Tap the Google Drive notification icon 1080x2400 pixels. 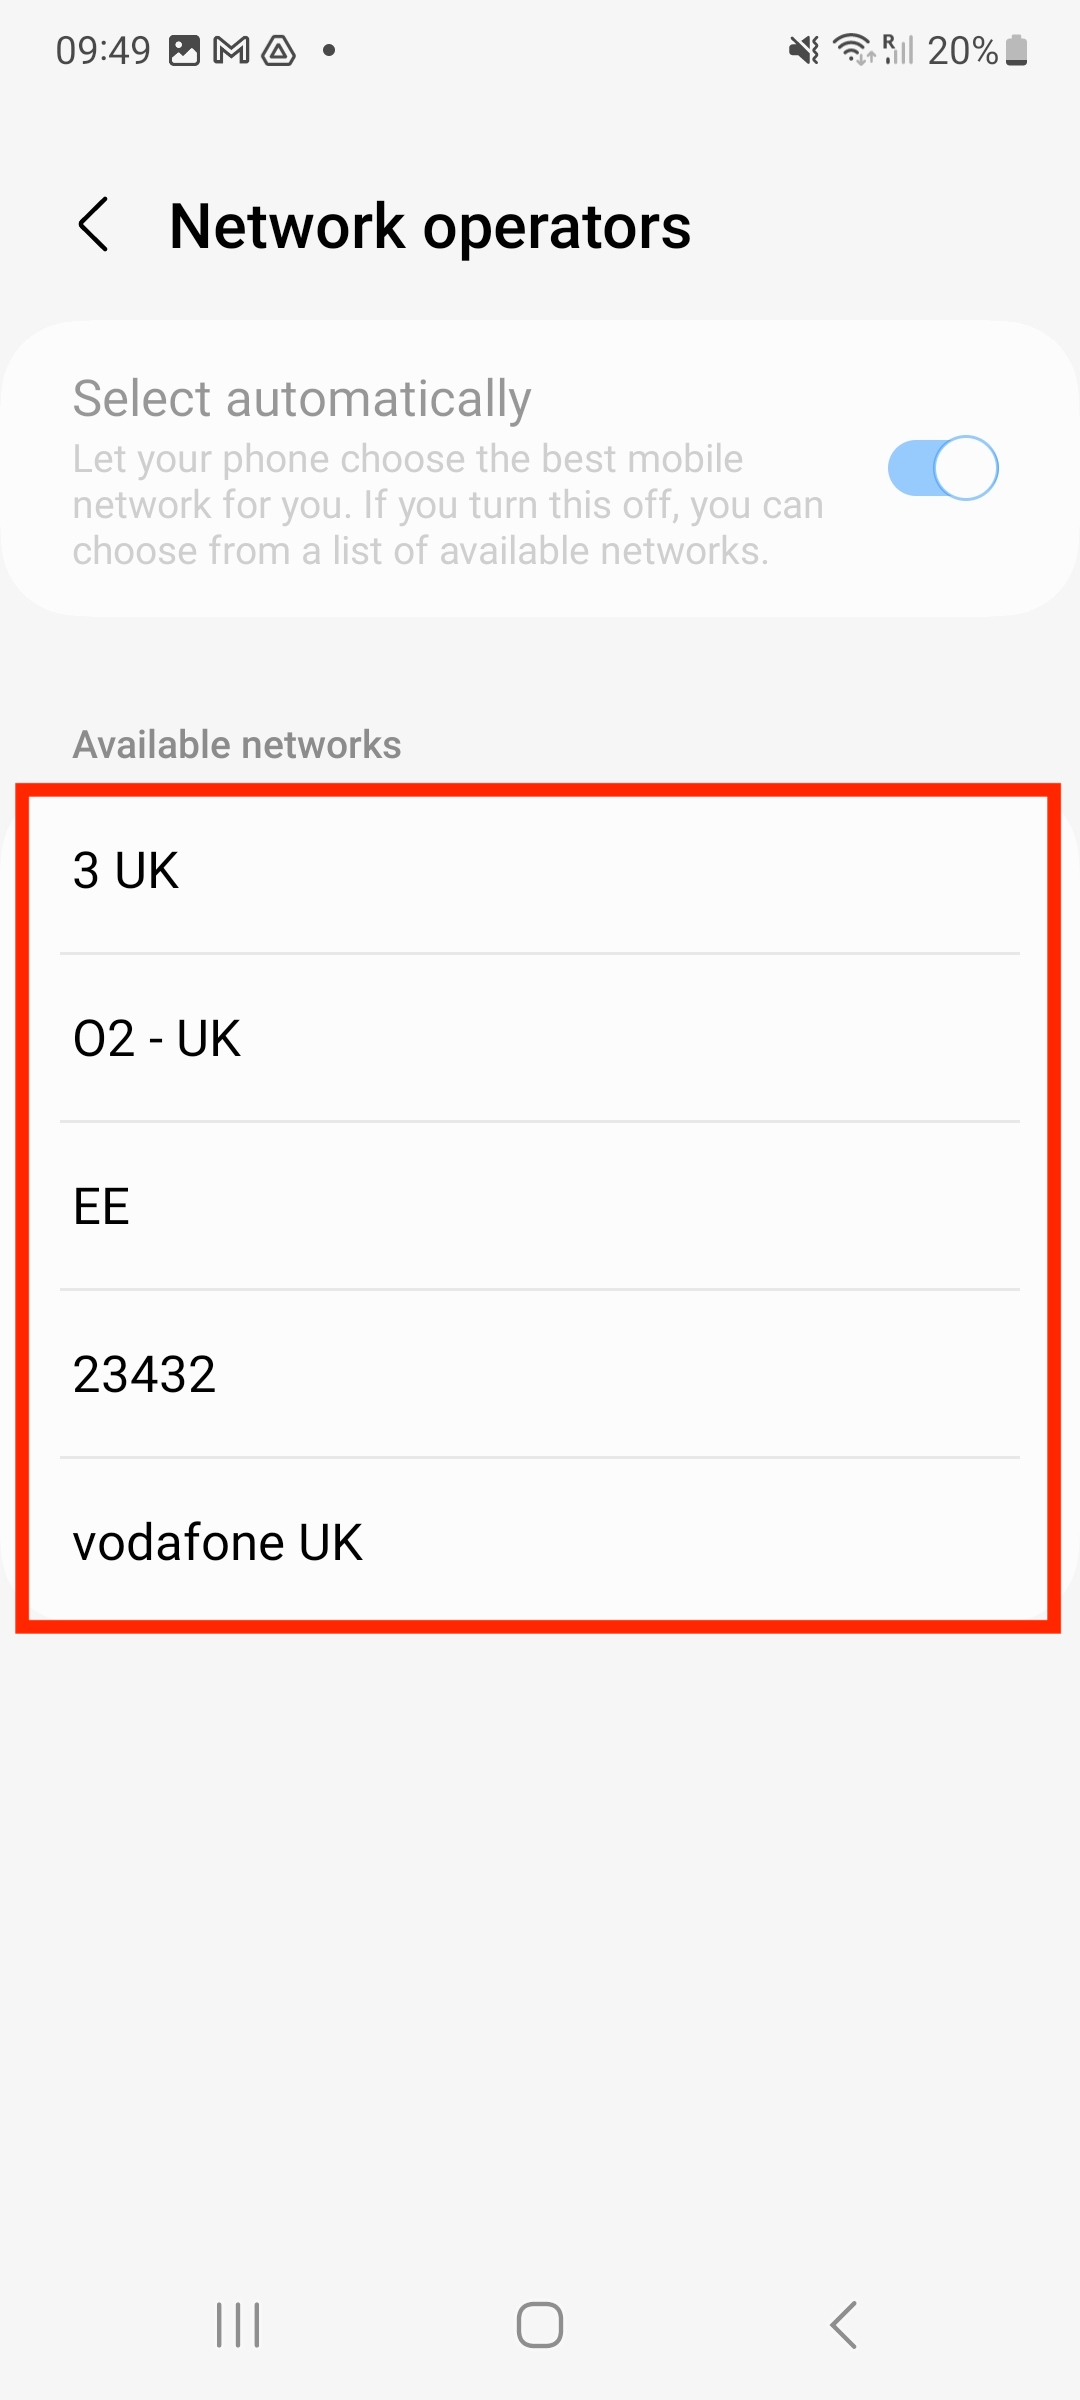[x=280, y=48]
